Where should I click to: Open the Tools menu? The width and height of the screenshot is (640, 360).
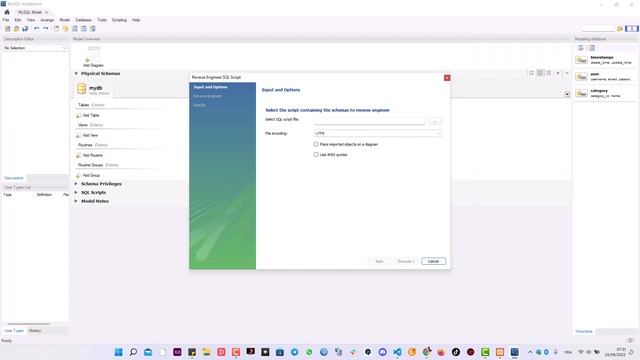click(102, 20)
